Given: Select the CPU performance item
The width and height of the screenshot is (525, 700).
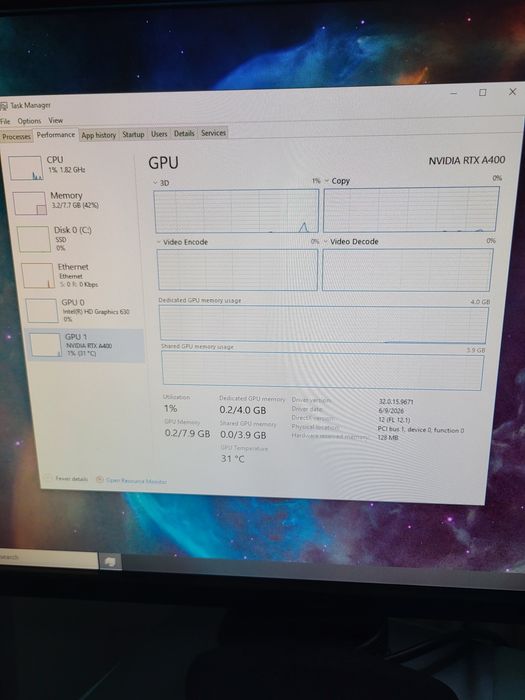Looking at the screenshot, I should click(71, 167).
